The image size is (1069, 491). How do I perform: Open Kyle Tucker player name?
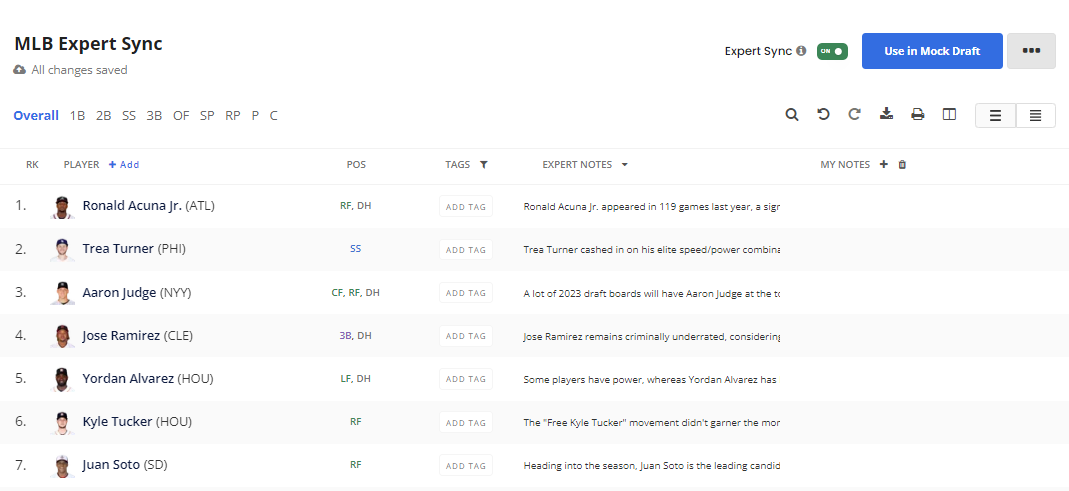[117, 421]
